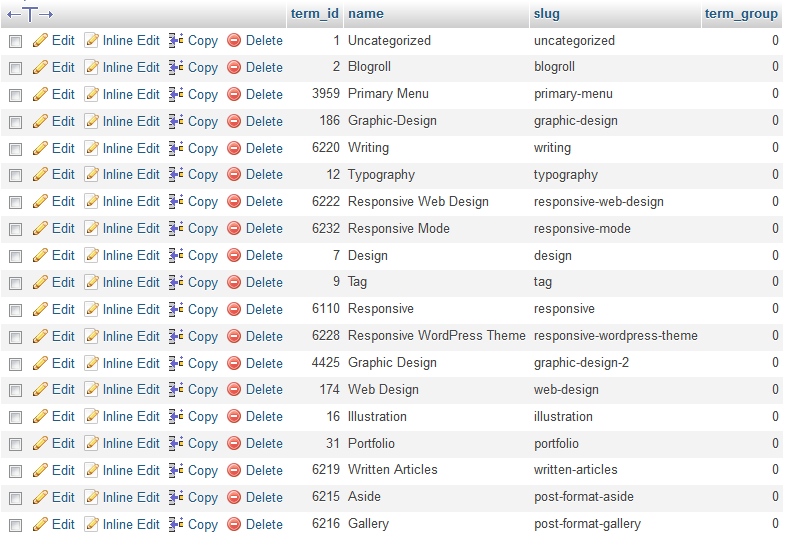Check the Blogroll row checkbox
The image size is (788, 545).
point(16,68)
